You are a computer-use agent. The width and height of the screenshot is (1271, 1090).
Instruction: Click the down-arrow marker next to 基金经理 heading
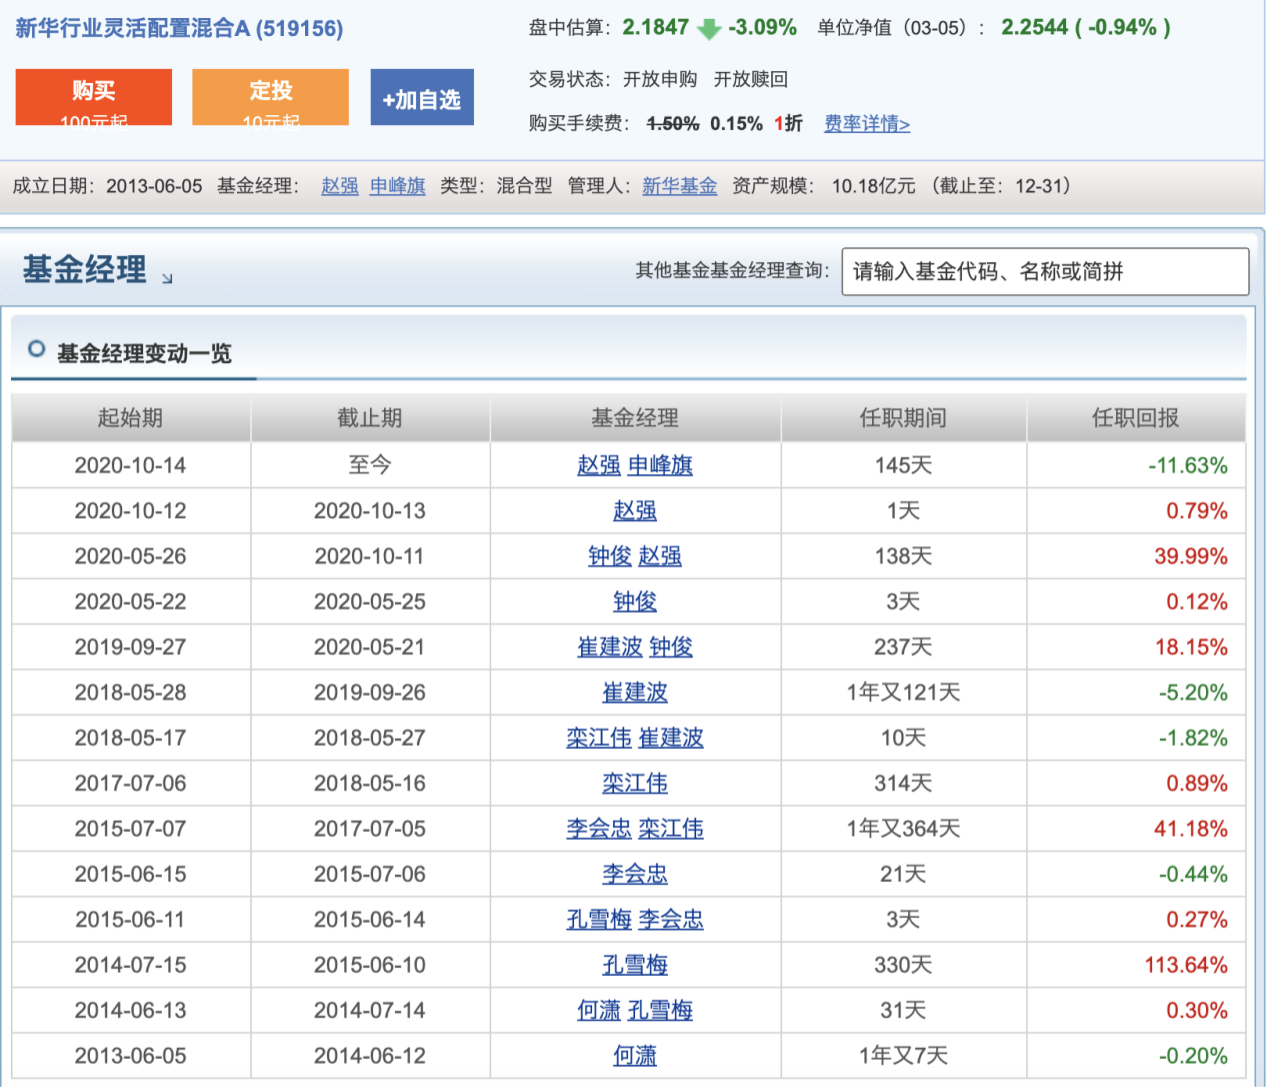point(165,278)
